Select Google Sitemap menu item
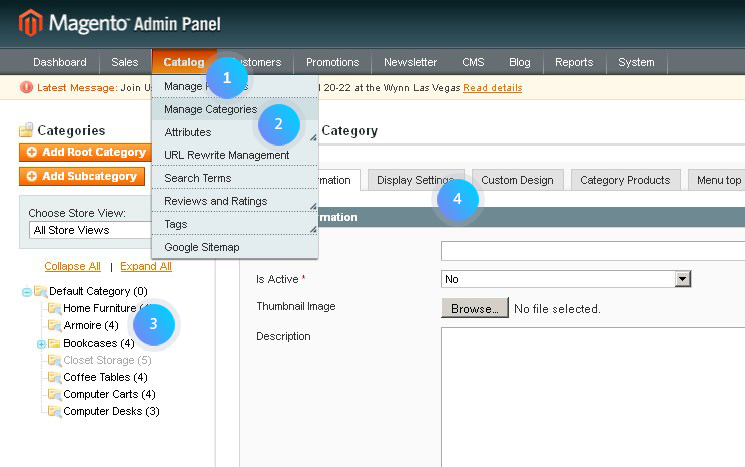The height and width of the screenshot is (467, 745). 235,247
